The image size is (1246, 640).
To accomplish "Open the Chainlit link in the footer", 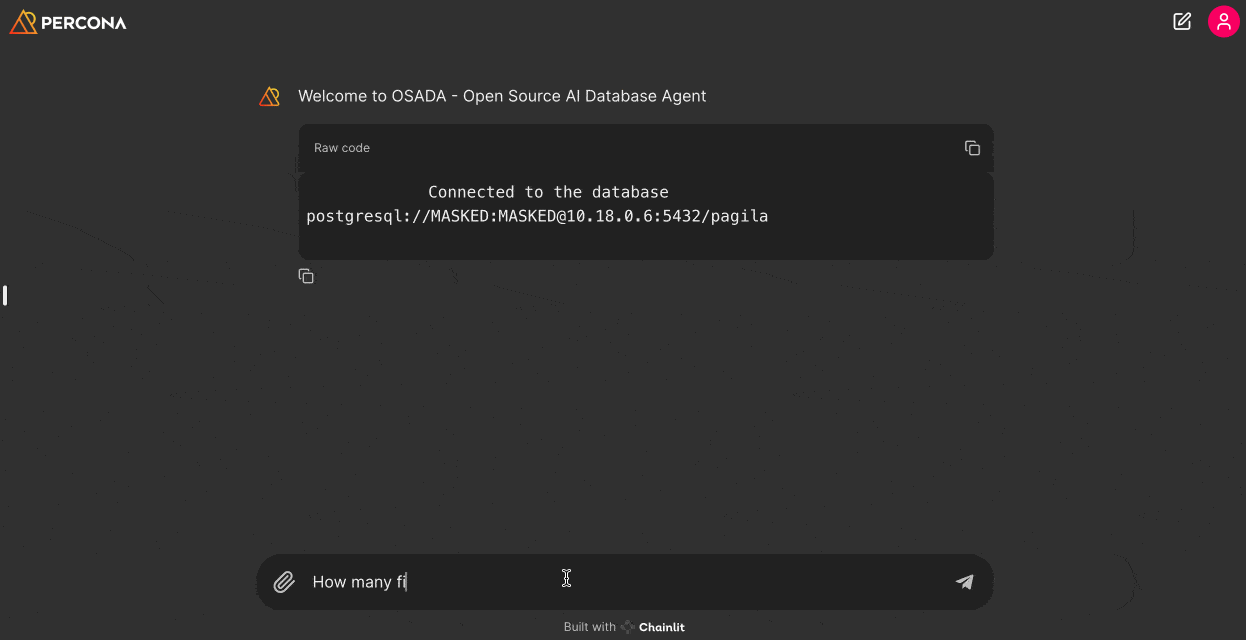I will point(661,627).
